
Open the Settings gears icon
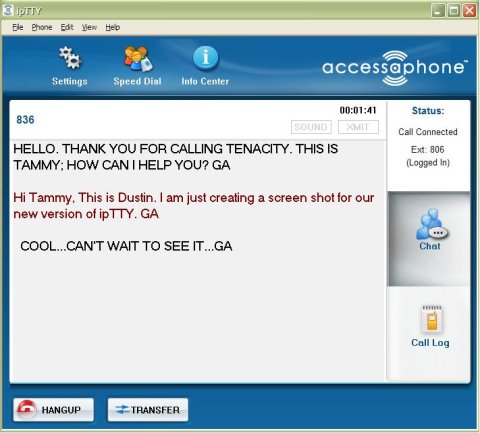click(x=70, y=58)
